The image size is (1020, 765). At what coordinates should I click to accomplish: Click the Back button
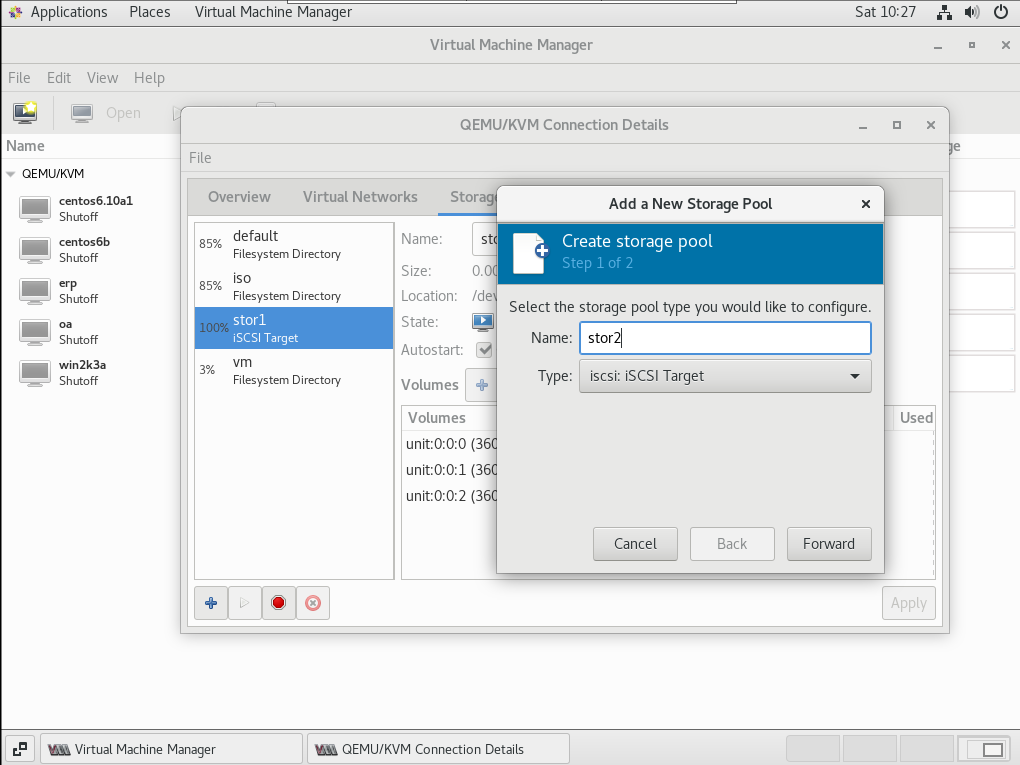(732, 544)
